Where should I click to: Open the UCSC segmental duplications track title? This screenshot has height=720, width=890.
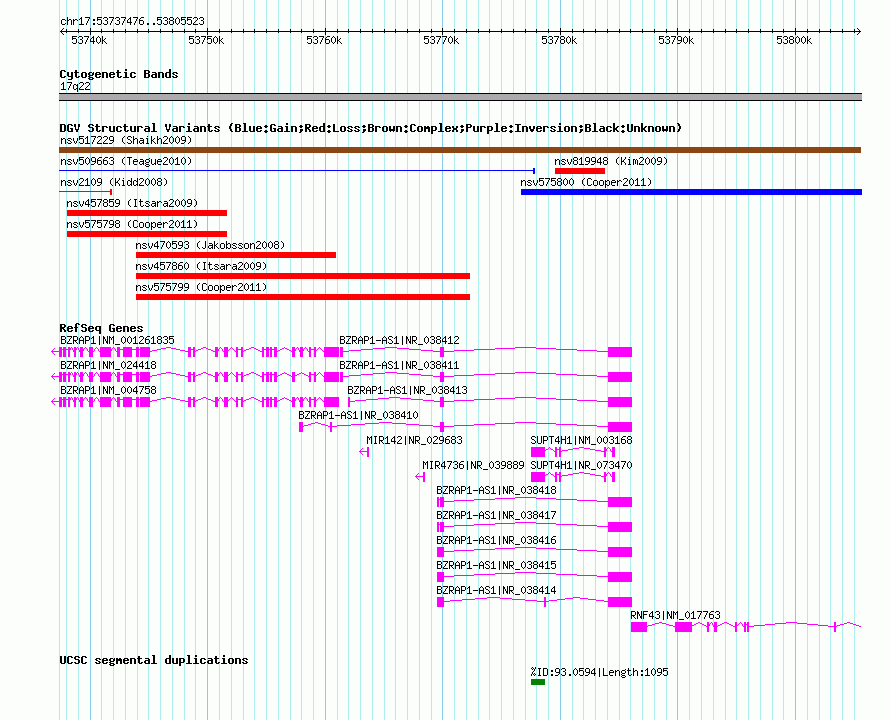pos(154,660)
